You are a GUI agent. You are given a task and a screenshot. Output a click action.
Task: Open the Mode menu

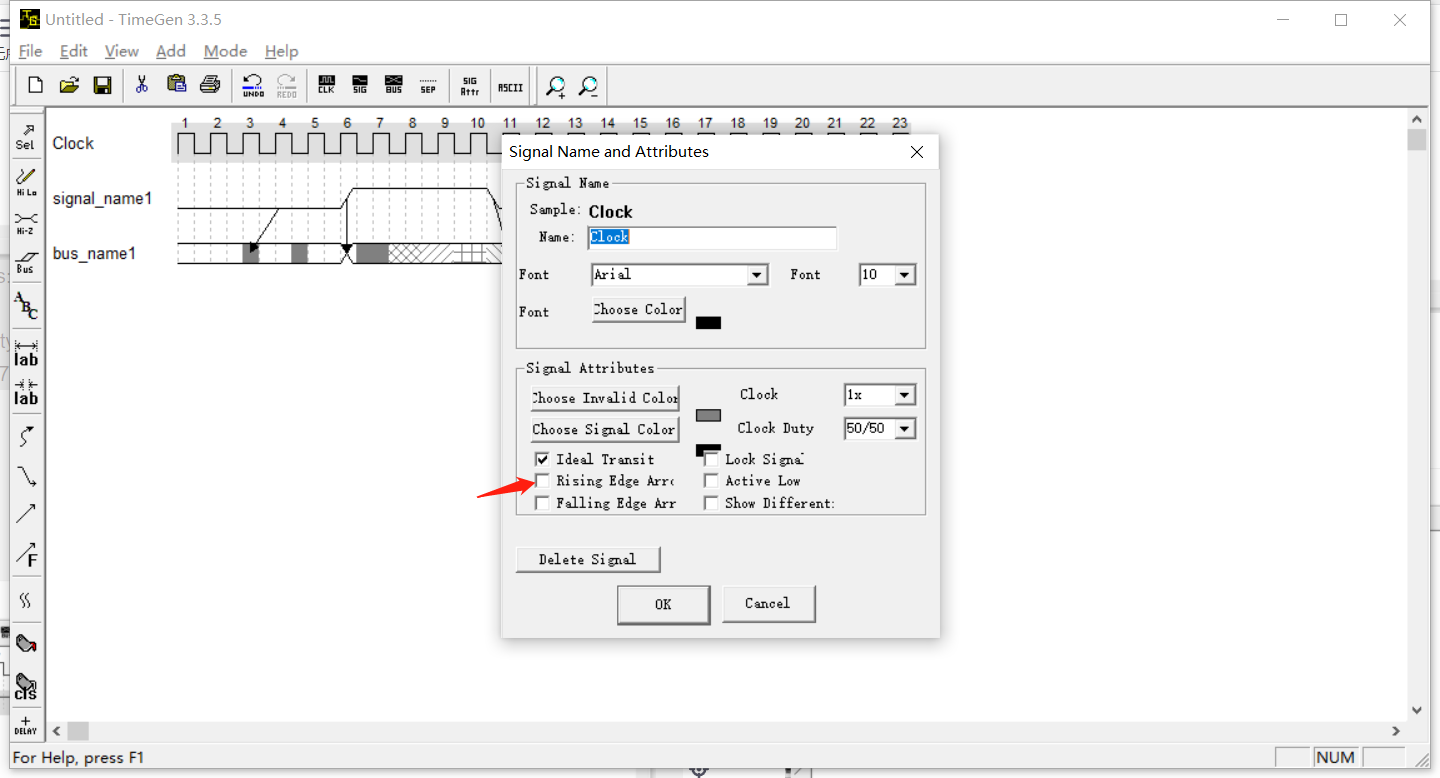tap(225, 51)
